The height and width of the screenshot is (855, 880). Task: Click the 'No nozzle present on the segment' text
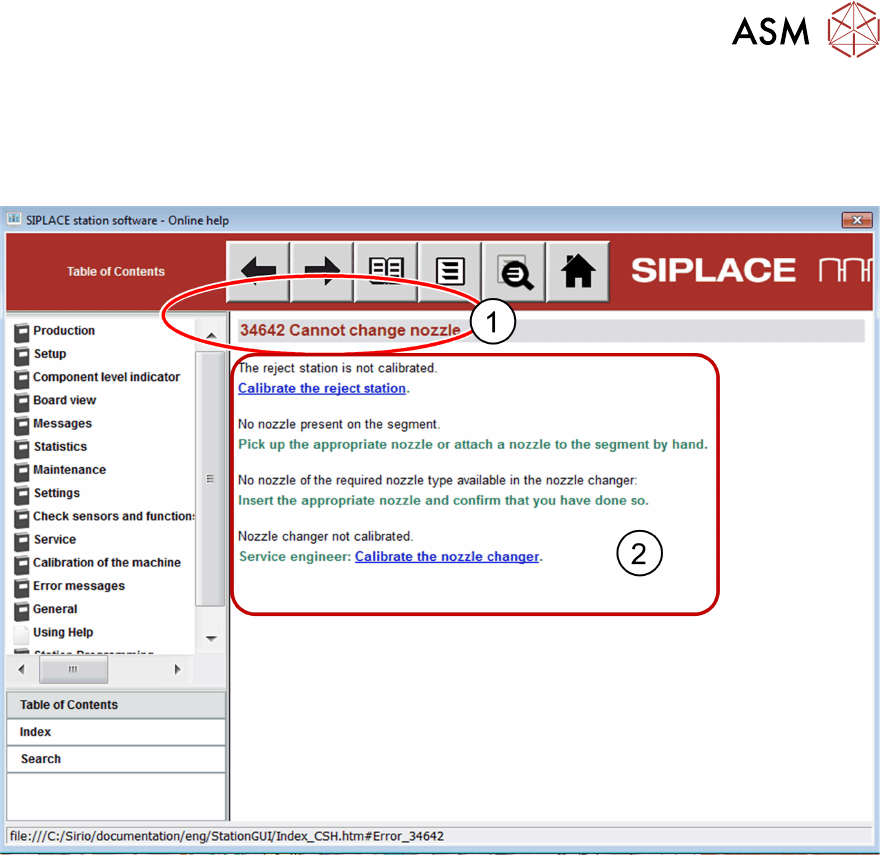click(339, 424)
